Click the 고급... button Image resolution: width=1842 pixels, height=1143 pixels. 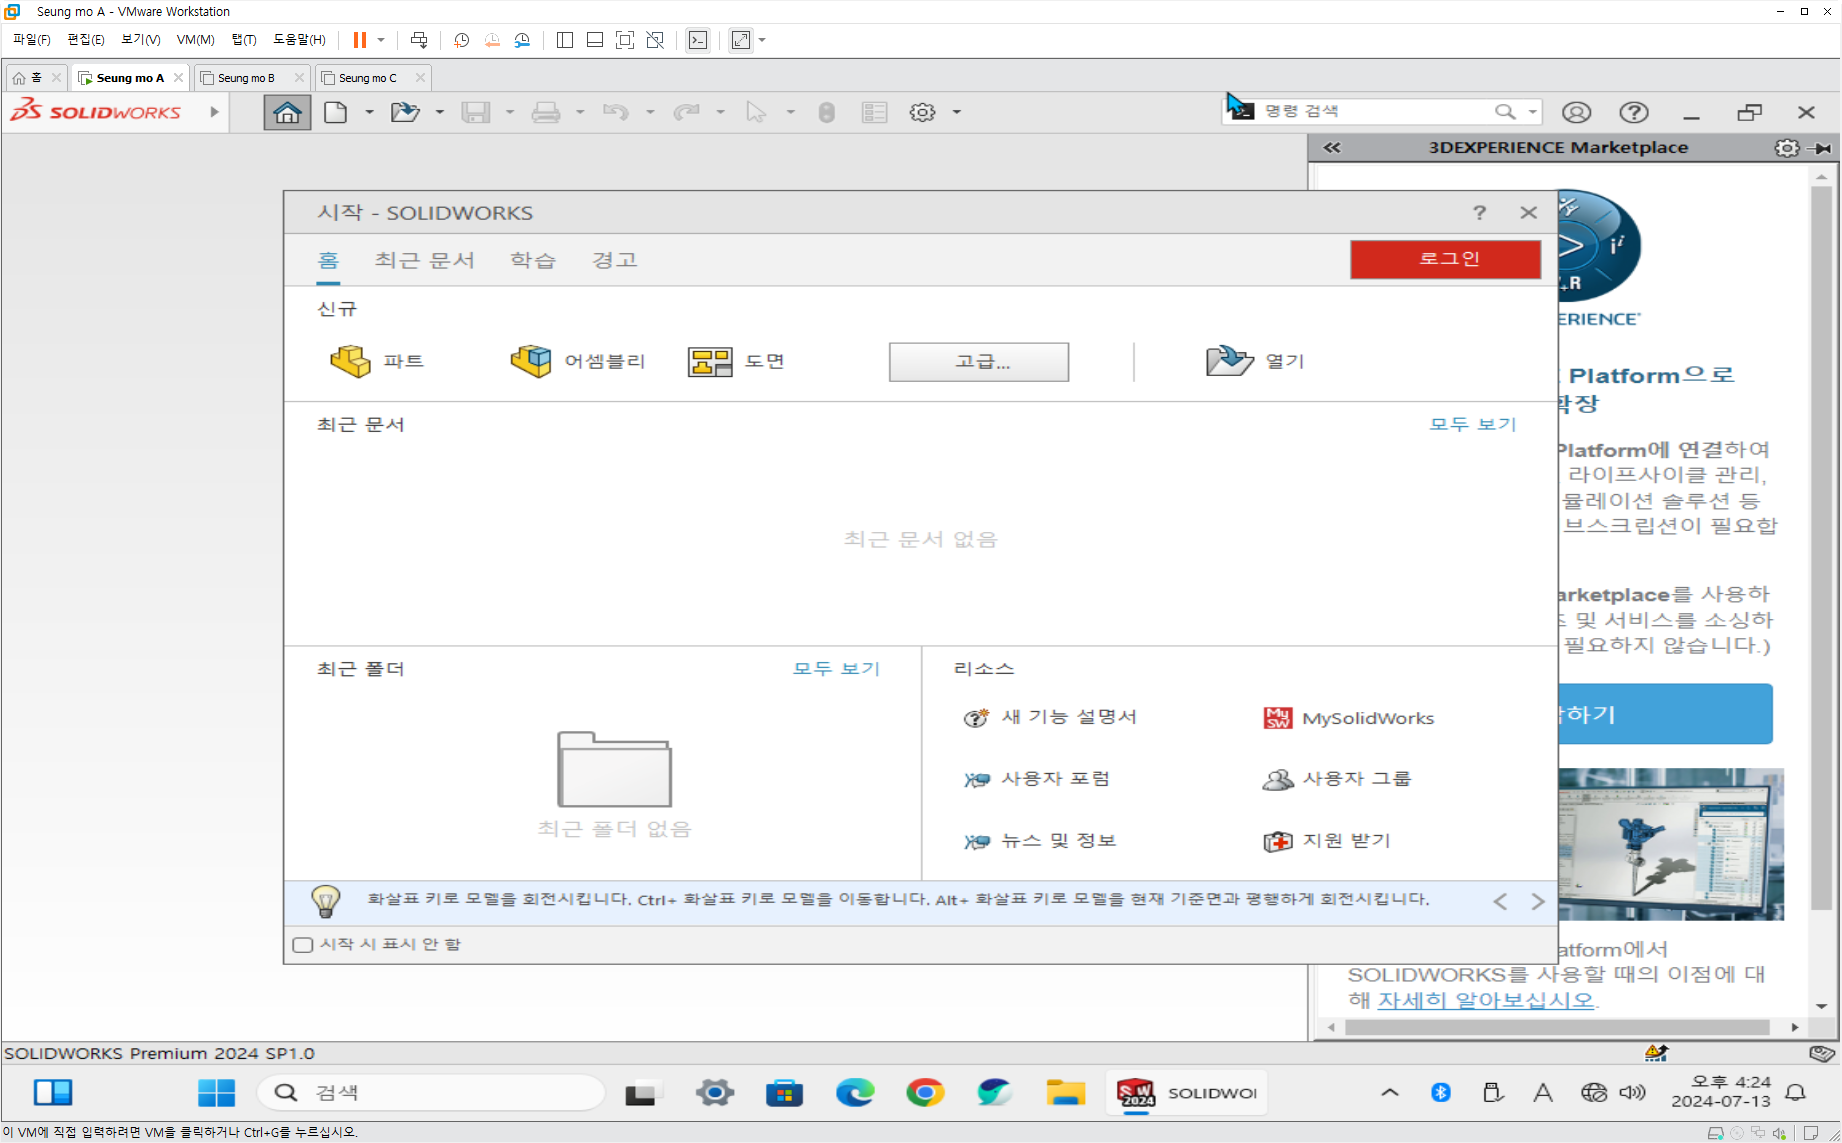tap(979, 362)
